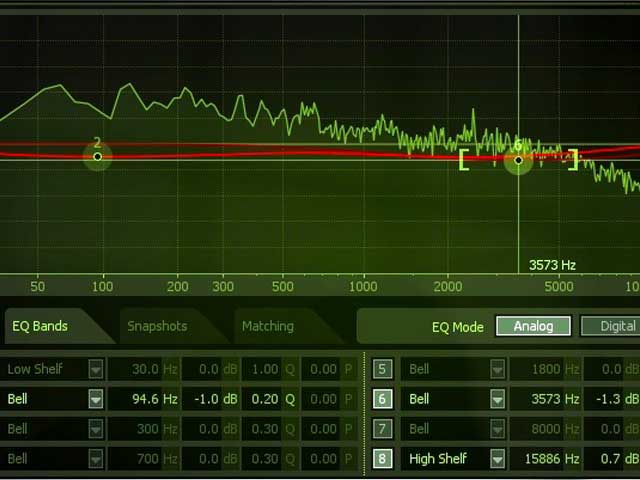Click the 0.00 P field in Low Shelf row
Screen dimensions: 640x480
(x=330, y=369)
